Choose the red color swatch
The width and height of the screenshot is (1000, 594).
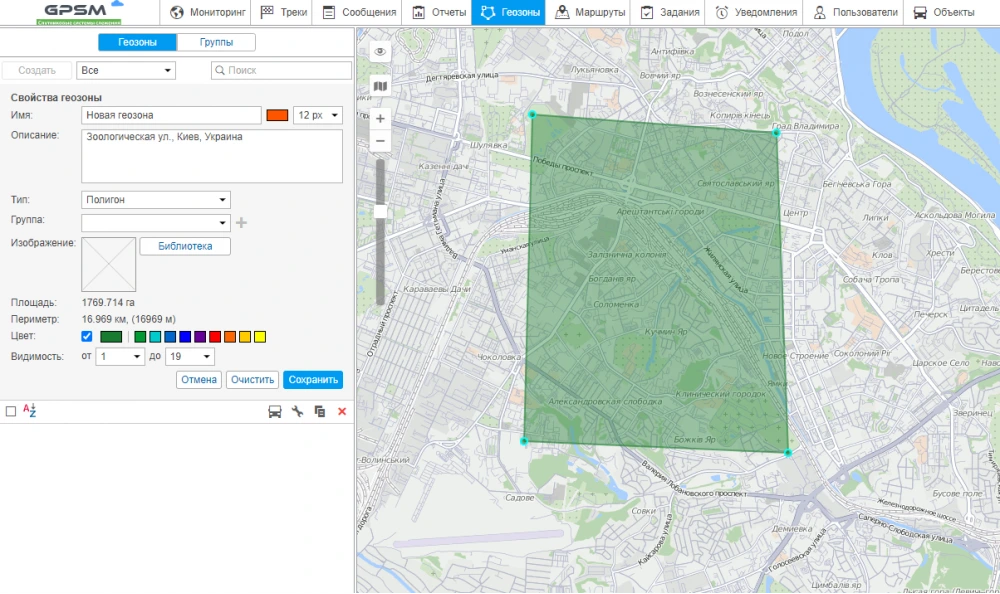[215, 337]
